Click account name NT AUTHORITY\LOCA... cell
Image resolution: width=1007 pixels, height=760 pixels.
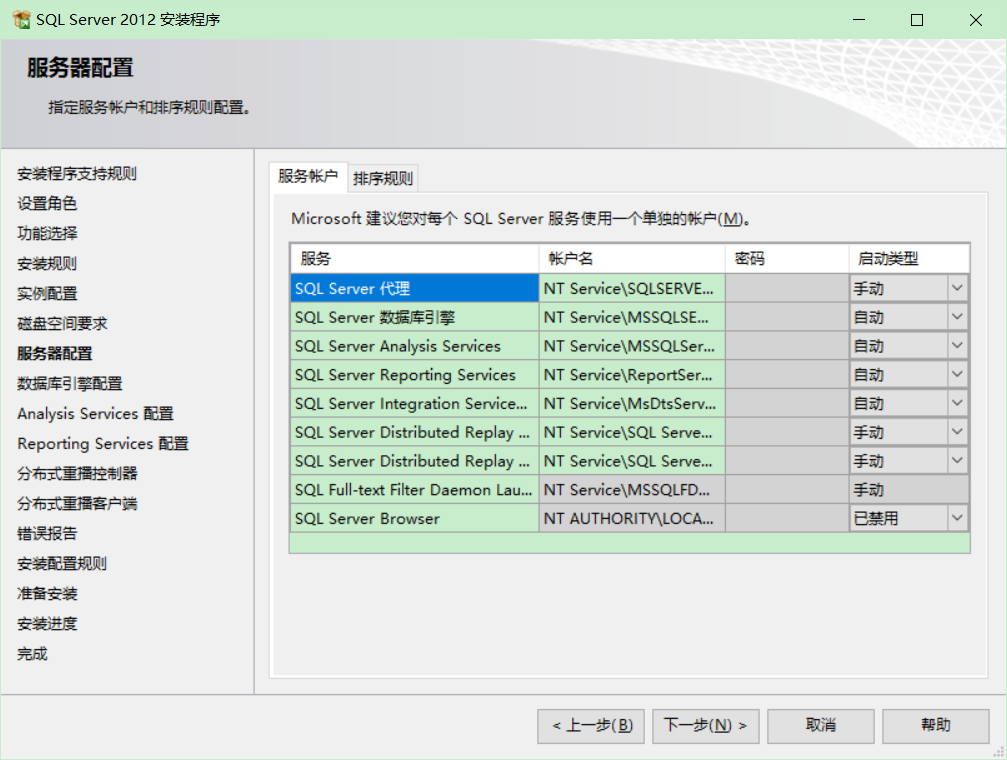coord(632,519)
